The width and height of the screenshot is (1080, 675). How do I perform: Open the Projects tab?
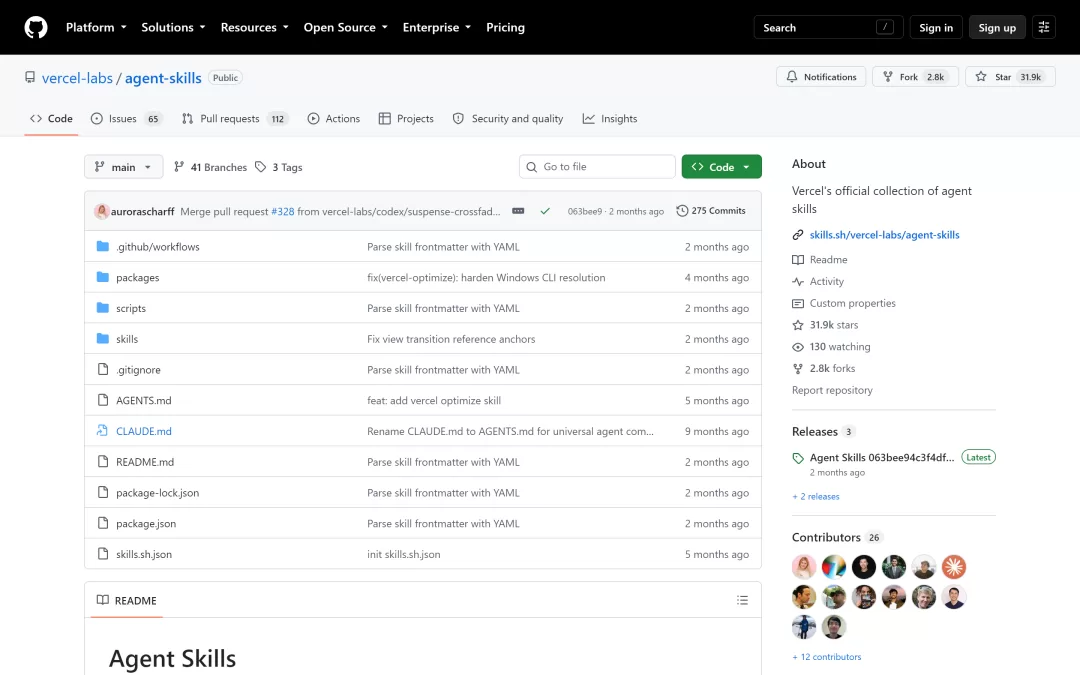click(x=406, y=118)
